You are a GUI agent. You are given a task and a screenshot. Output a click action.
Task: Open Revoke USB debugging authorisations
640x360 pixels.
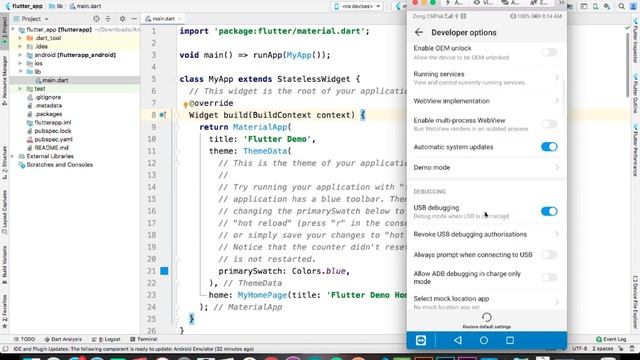[x=486, y=234]
